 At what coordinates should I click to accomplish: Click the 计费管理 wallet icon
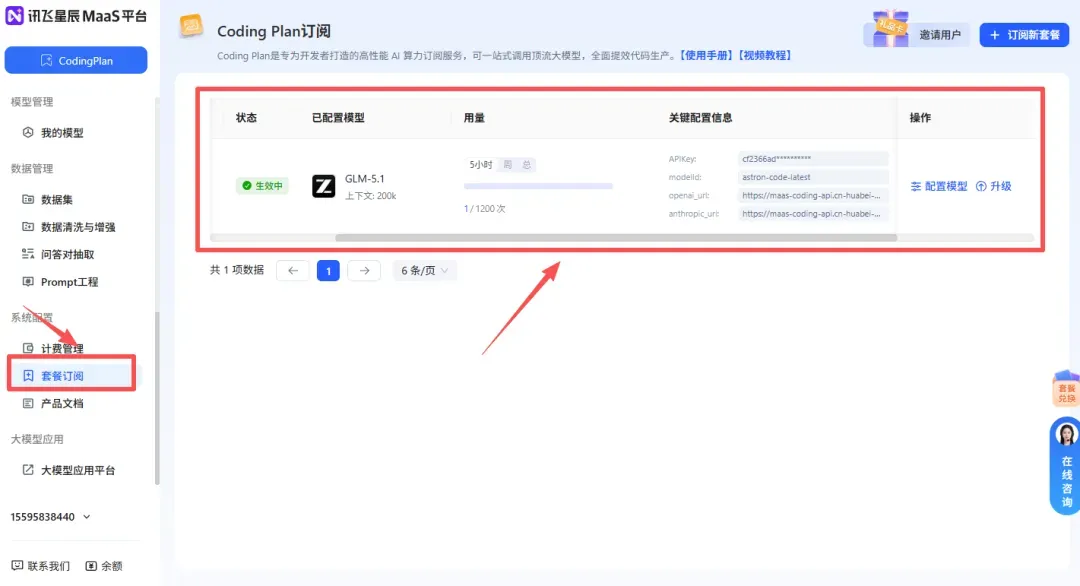[x=28, y=348]
